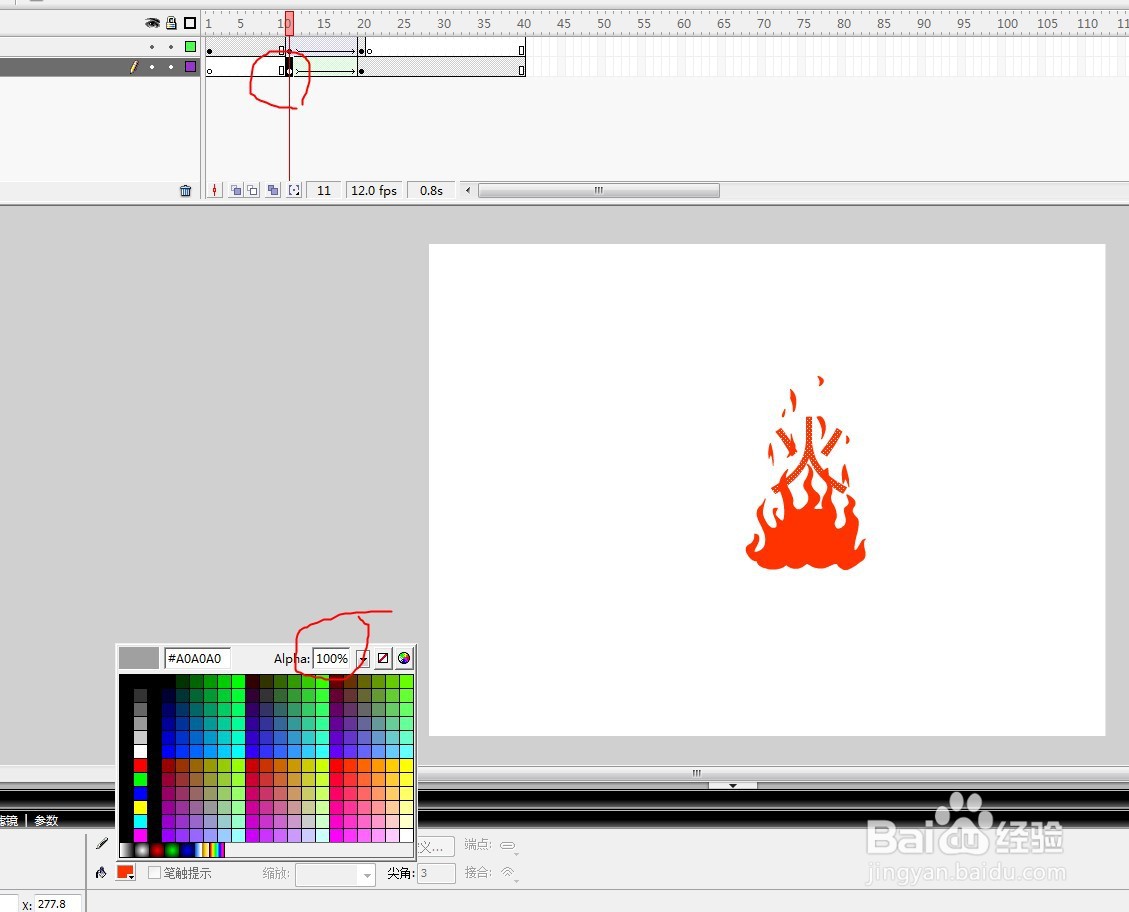Click the timeline horizontal scrollbar thumb
This screenshot has width=1129, height=912.
point(598,191)
